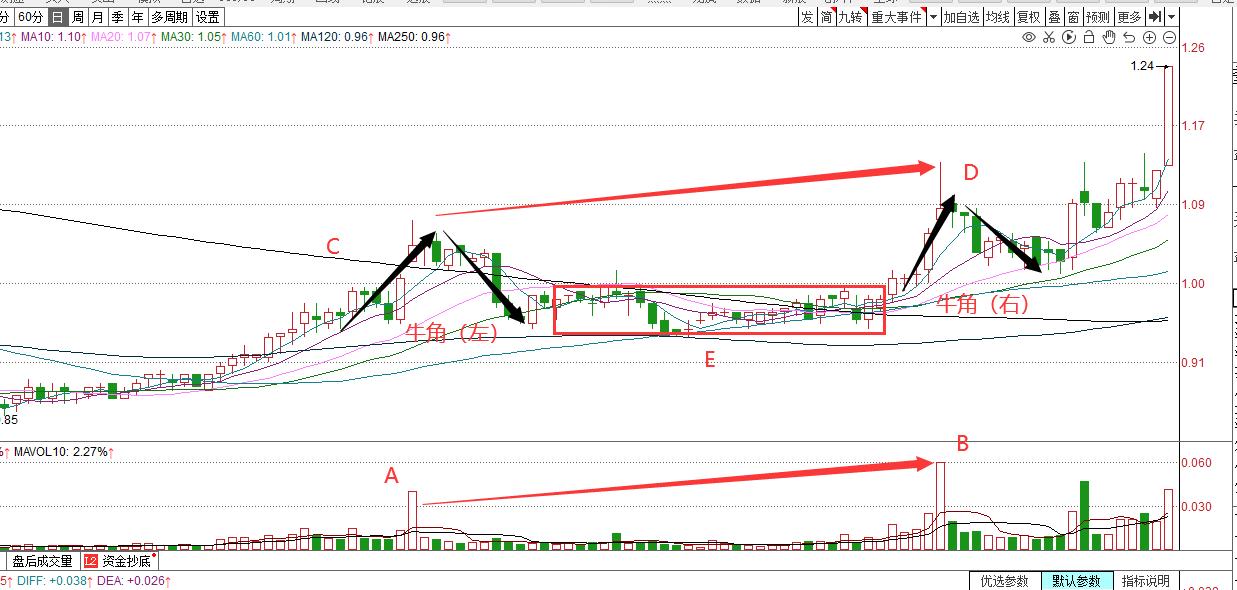Select the scissors cut tool icon
1237x590 pixels.
click(x=1049, y=37)
